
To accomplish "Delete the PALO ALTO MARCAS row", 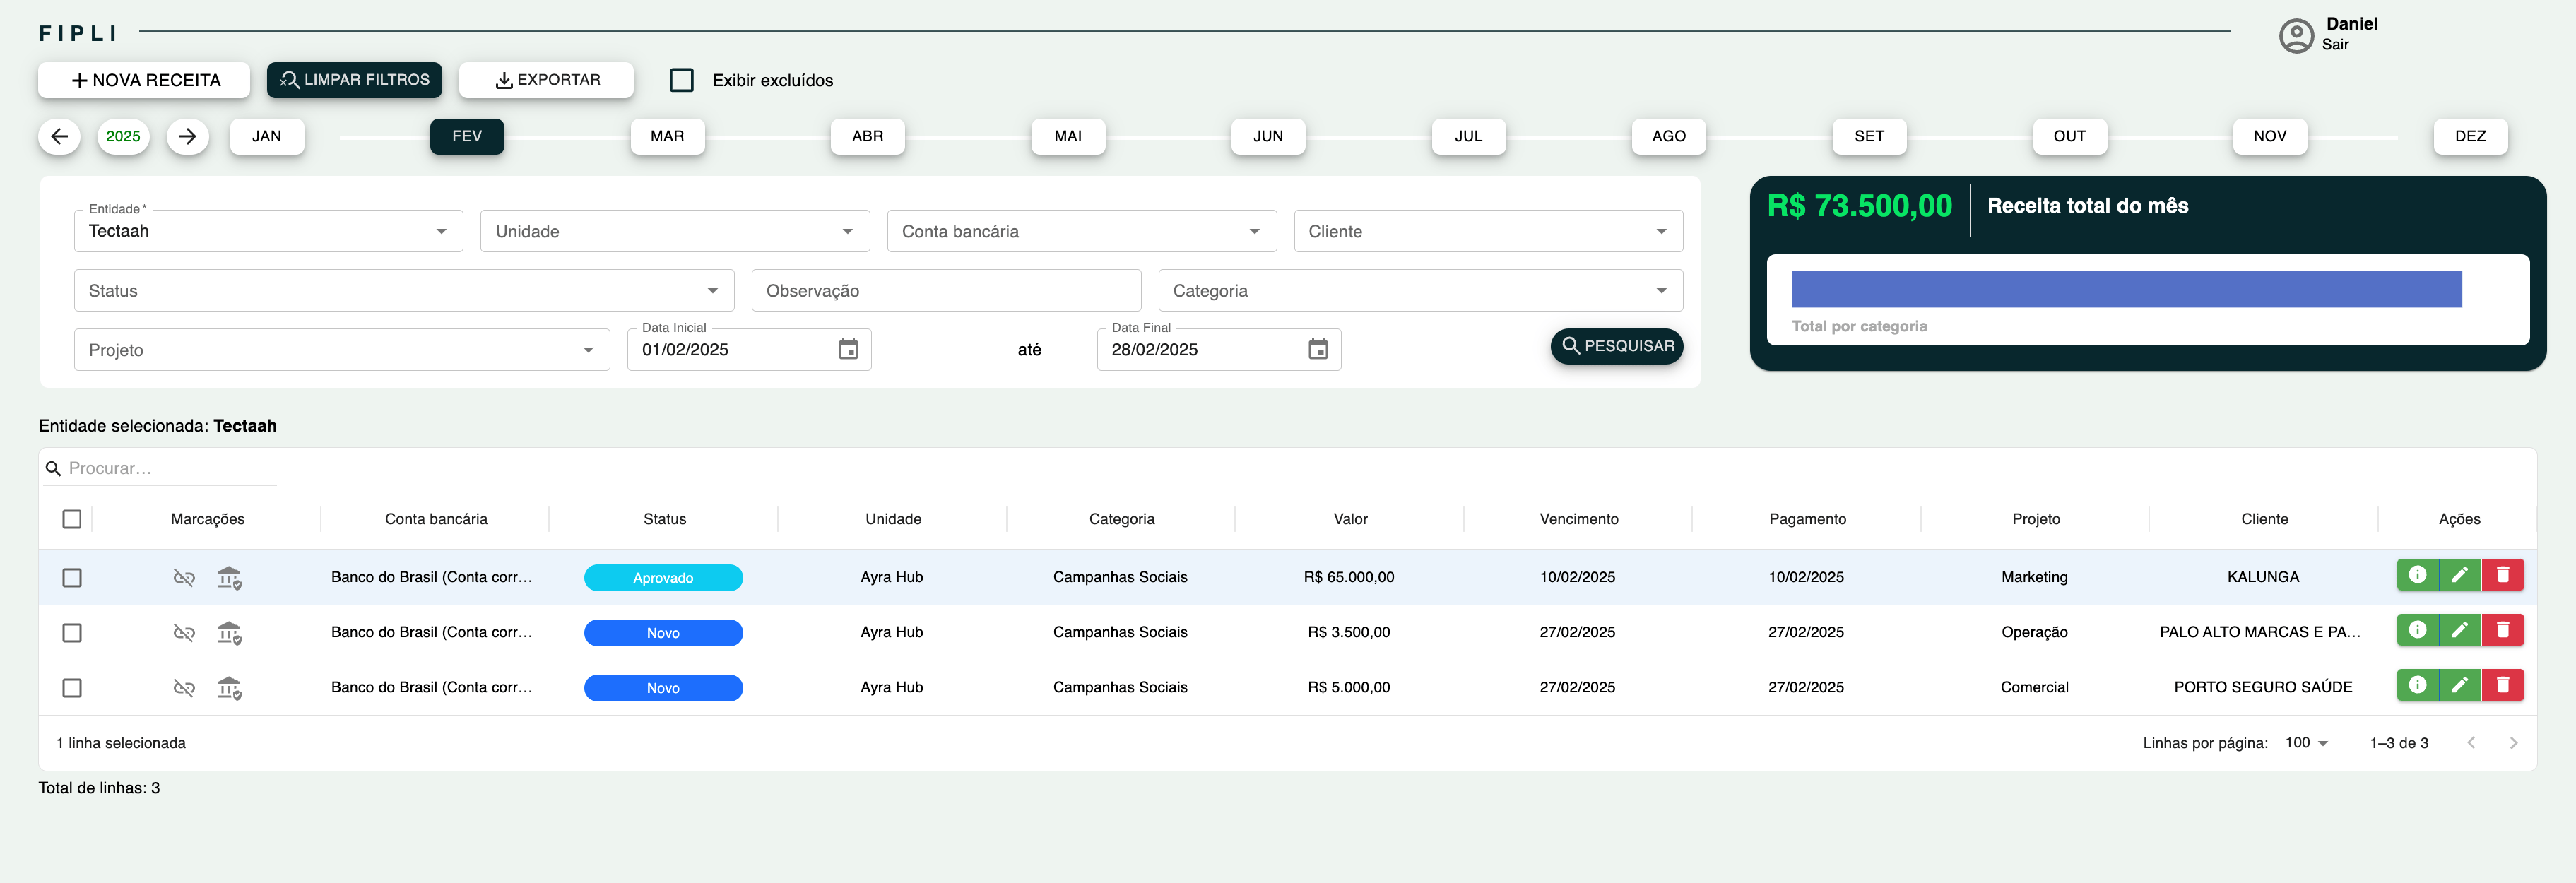I will click(2502, 630).
